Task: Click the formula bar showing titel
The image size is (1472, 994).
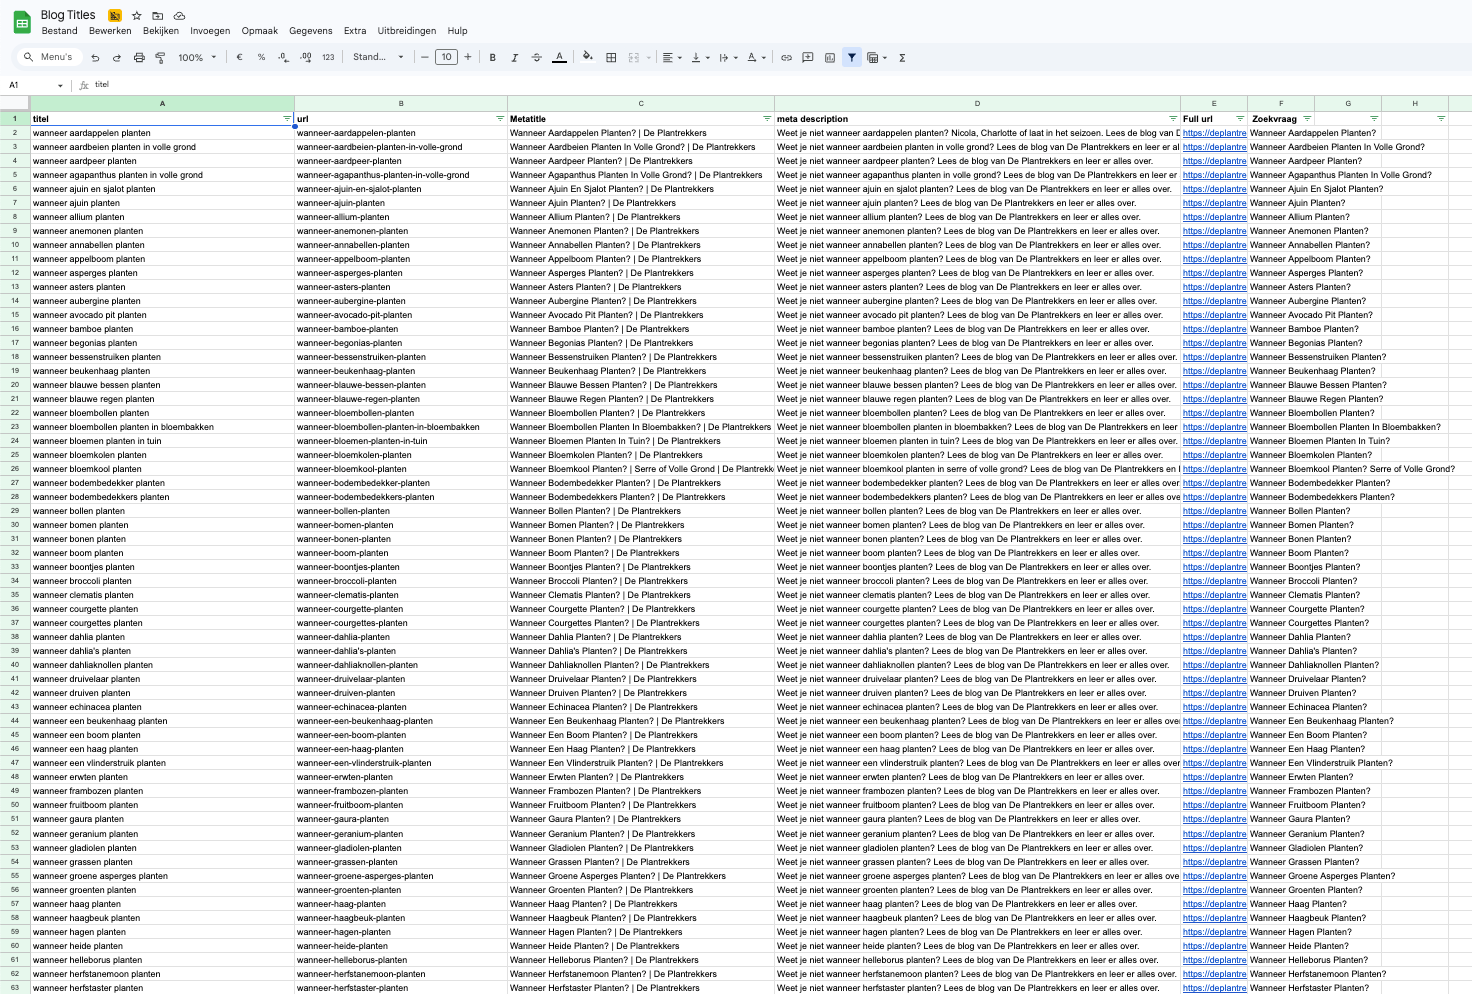Action: coord(780,85)
